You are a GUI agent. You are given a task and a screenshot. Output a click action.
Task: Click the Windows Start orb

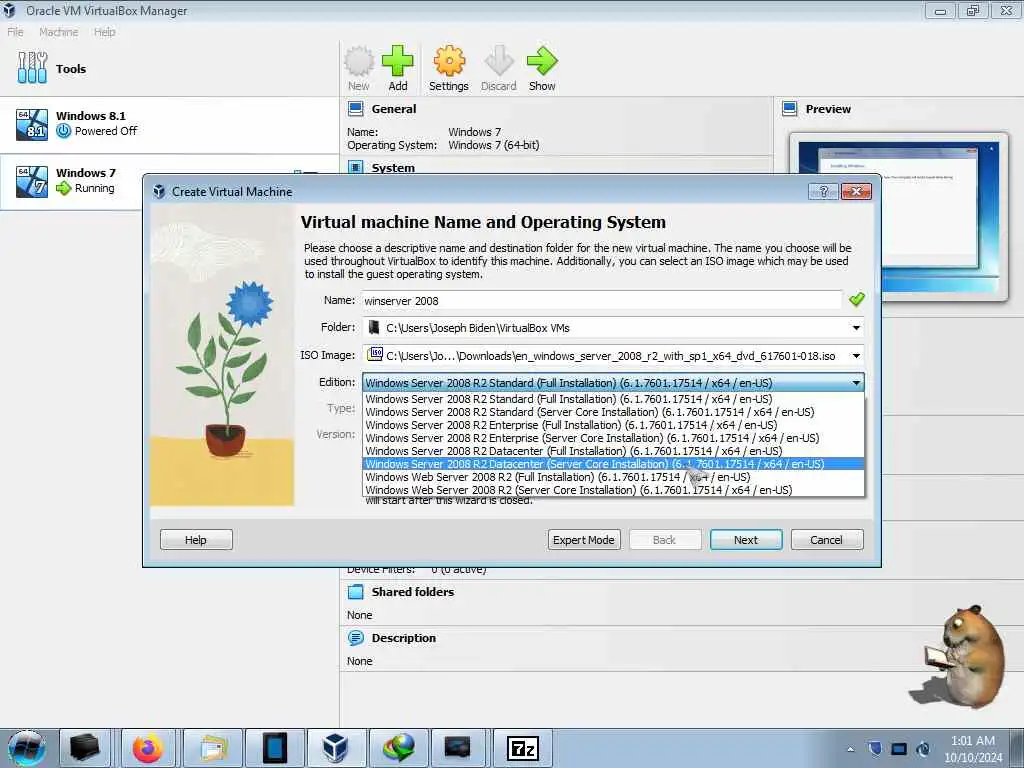tap(26, 748)
